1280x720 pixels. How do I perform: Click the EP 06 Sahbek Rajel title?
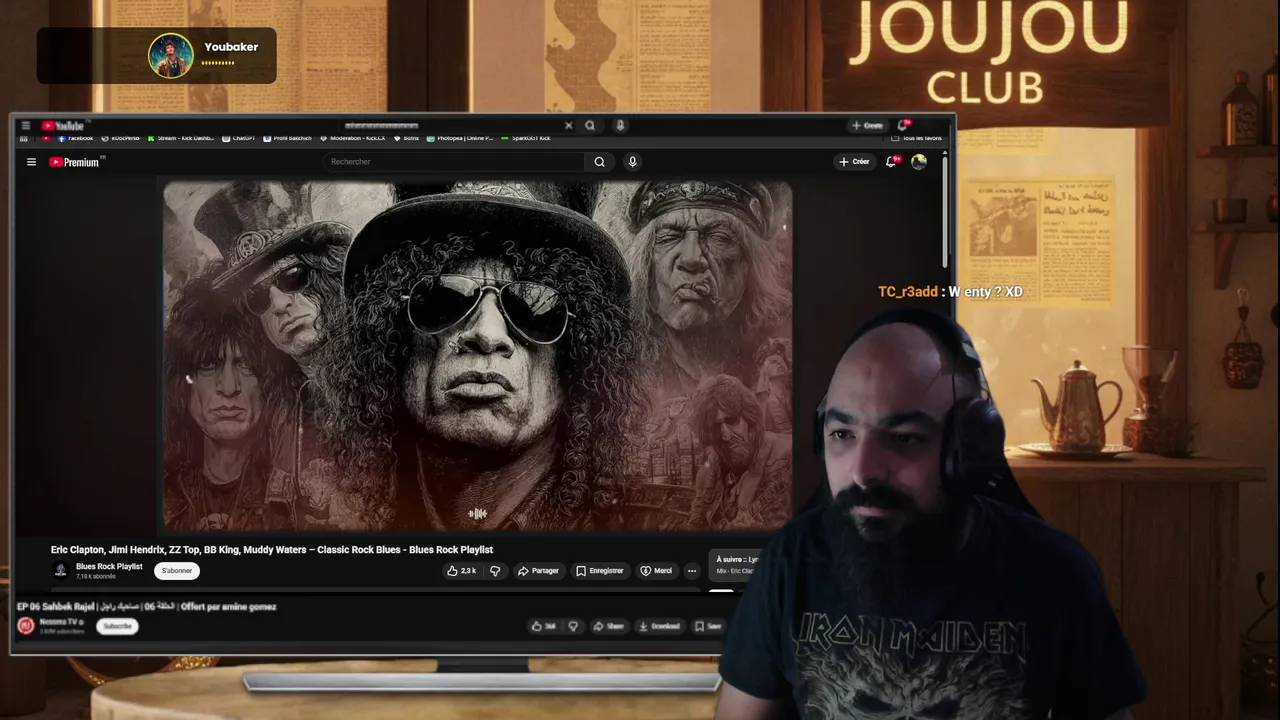(x=147, y=606)
